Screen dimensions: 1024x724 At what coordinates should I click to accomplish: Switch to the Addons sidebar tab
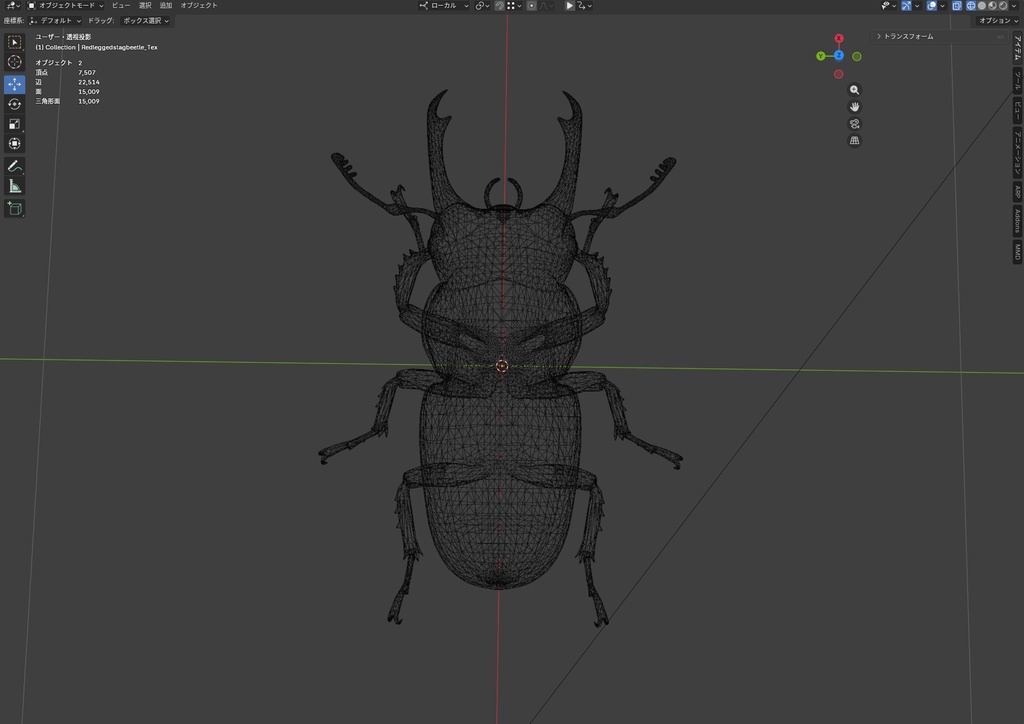click(x=1017, y=221)
